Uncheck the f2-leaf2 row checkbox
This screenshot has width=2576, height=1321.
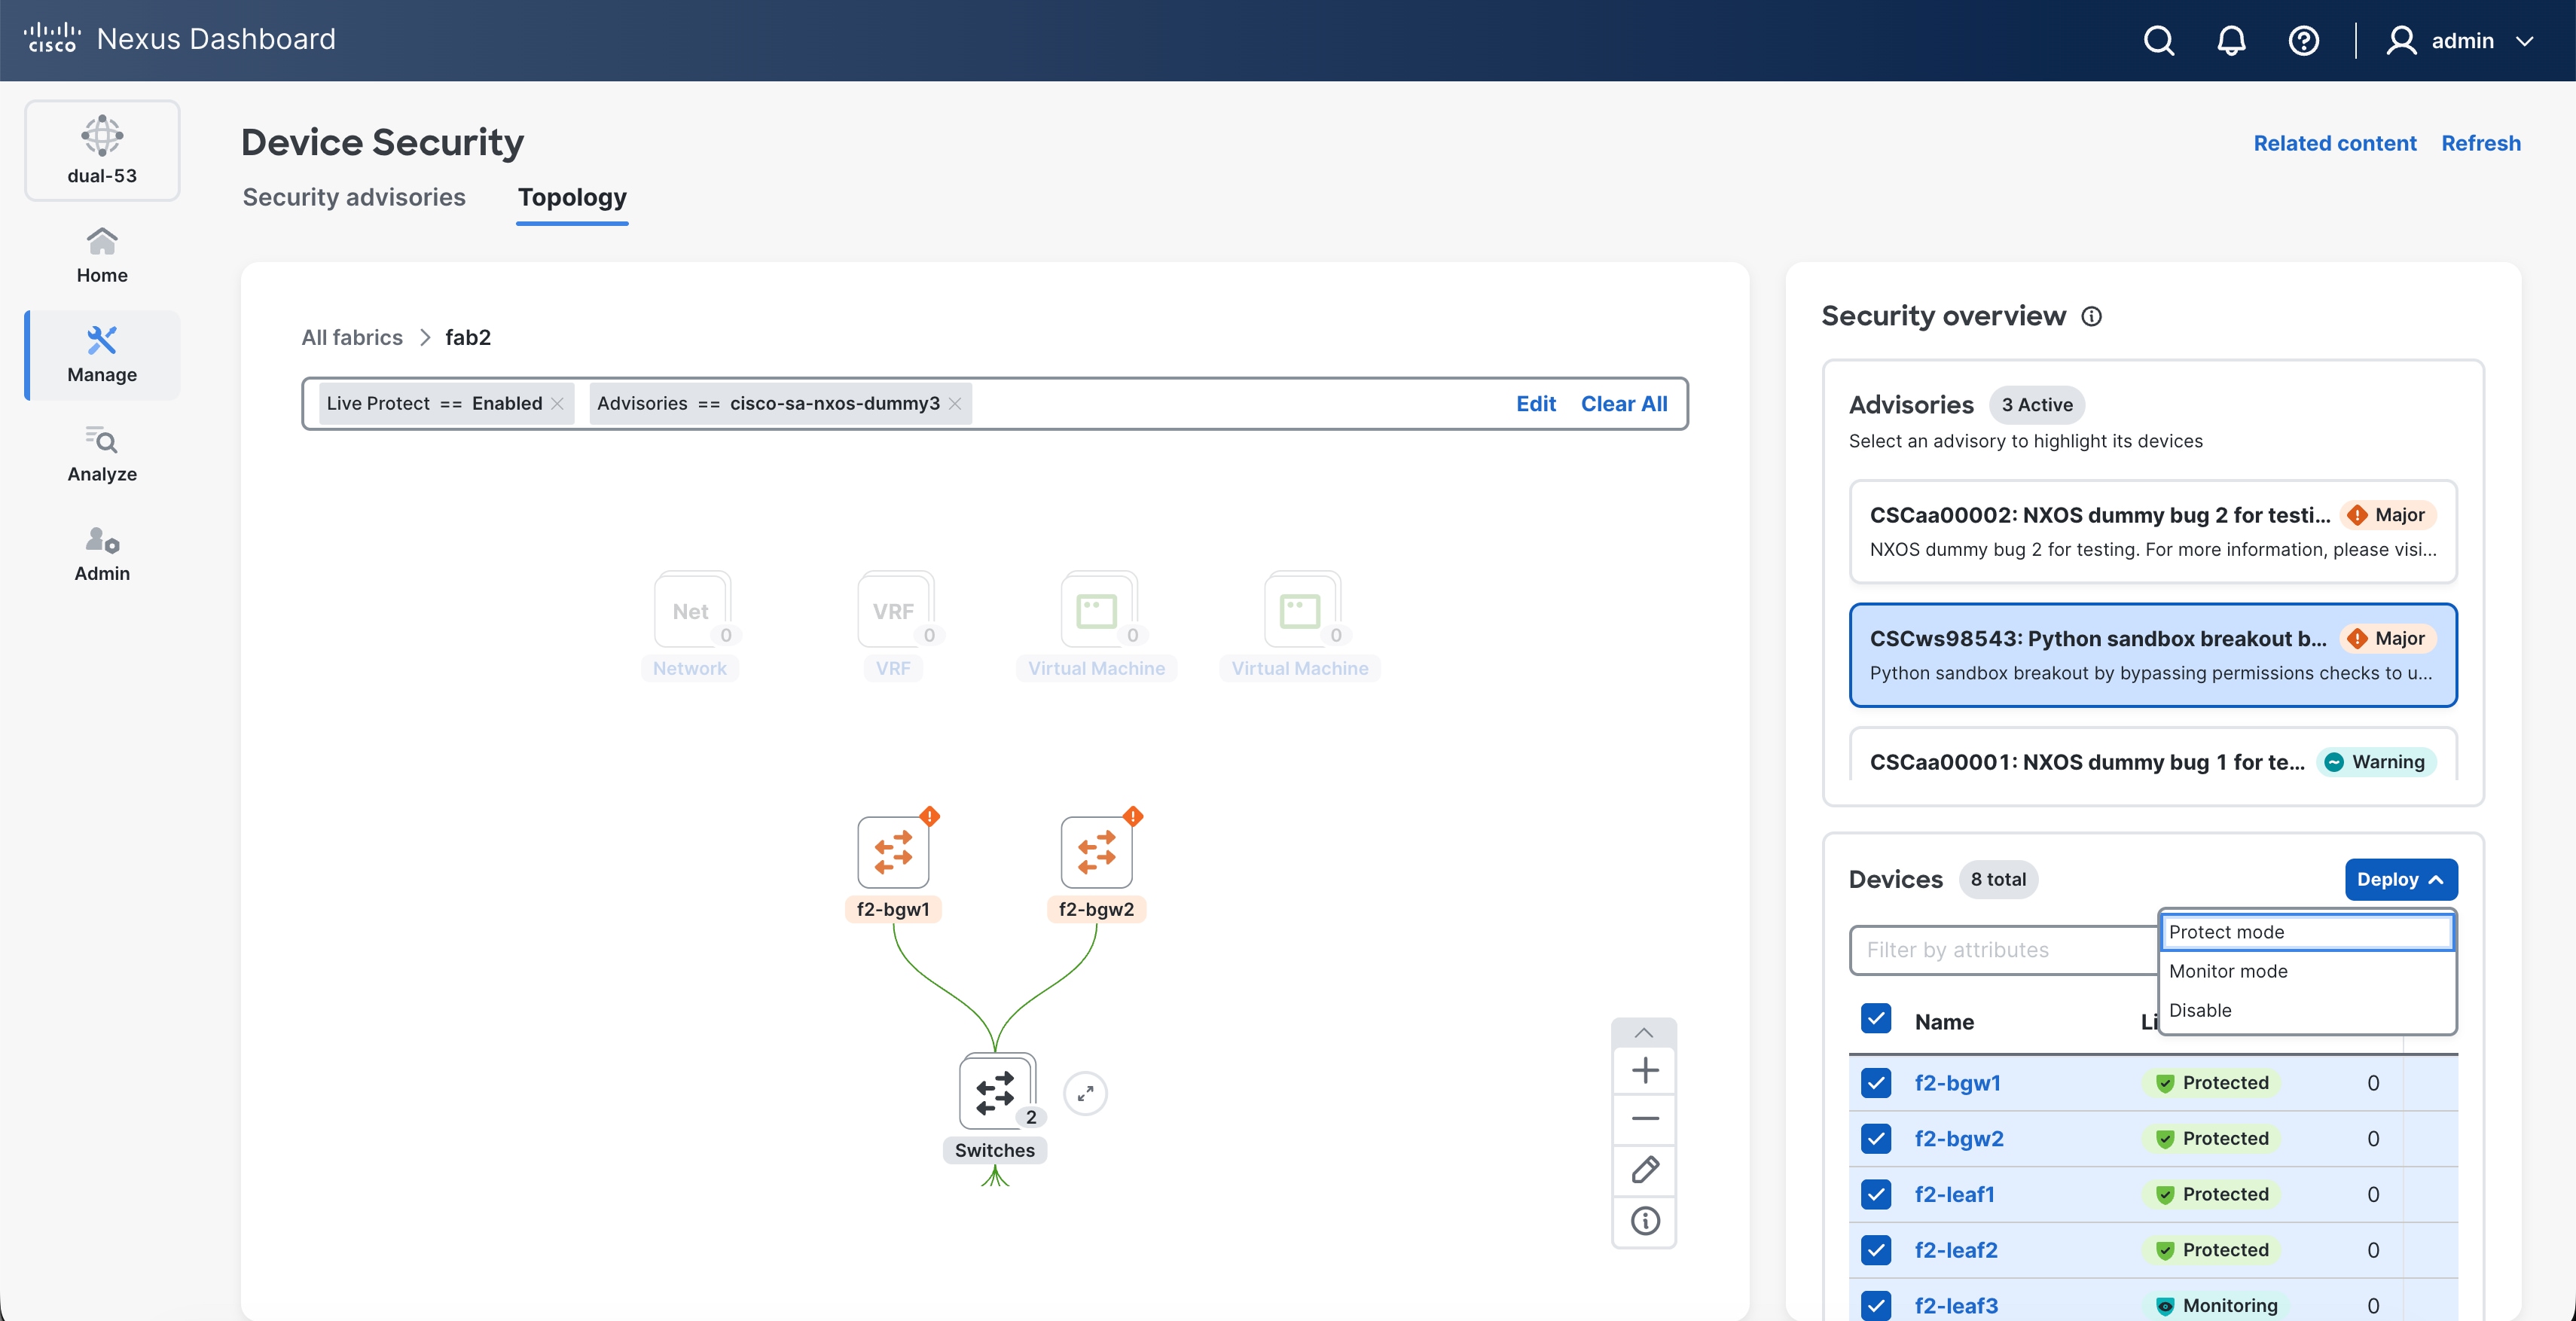(x=1875, y=1250)
